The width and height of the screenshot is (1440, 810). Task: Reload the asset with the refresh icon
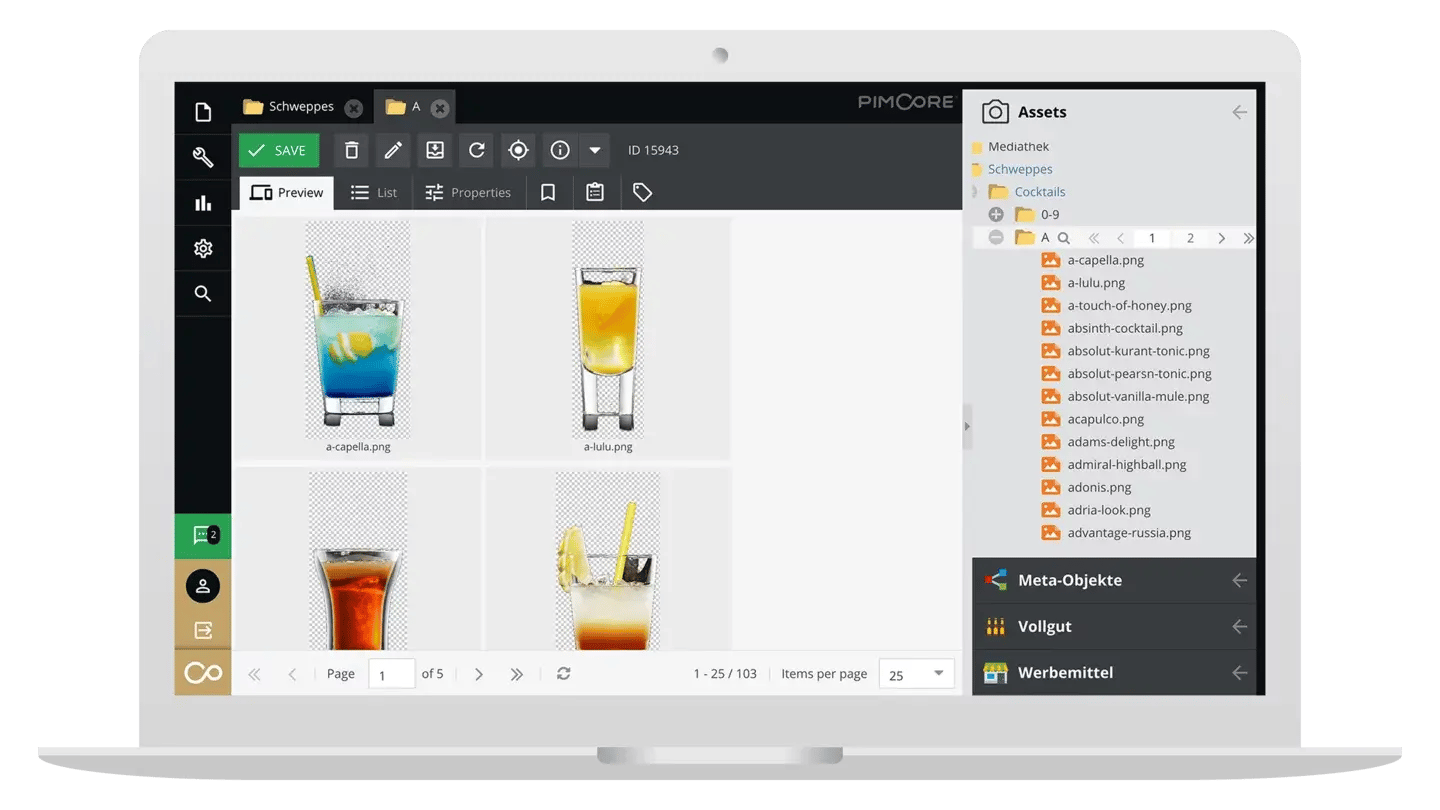(476, 150)
